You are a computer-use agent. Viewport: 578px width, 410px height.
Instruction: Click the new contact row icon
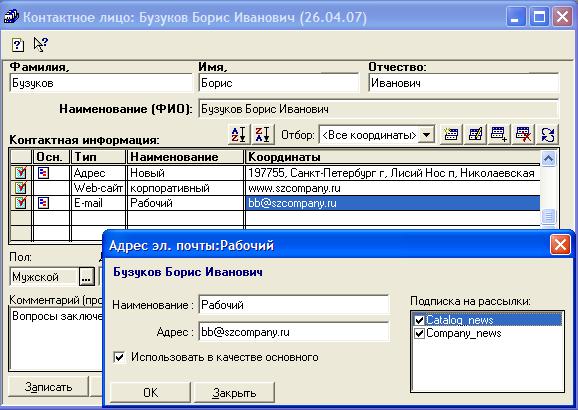[451, 134]
